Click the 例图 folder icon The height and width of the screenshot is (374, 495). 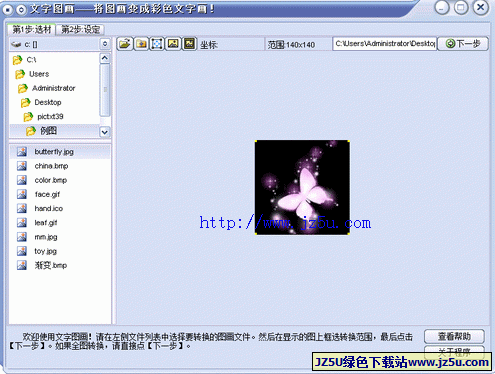[31, 131]
